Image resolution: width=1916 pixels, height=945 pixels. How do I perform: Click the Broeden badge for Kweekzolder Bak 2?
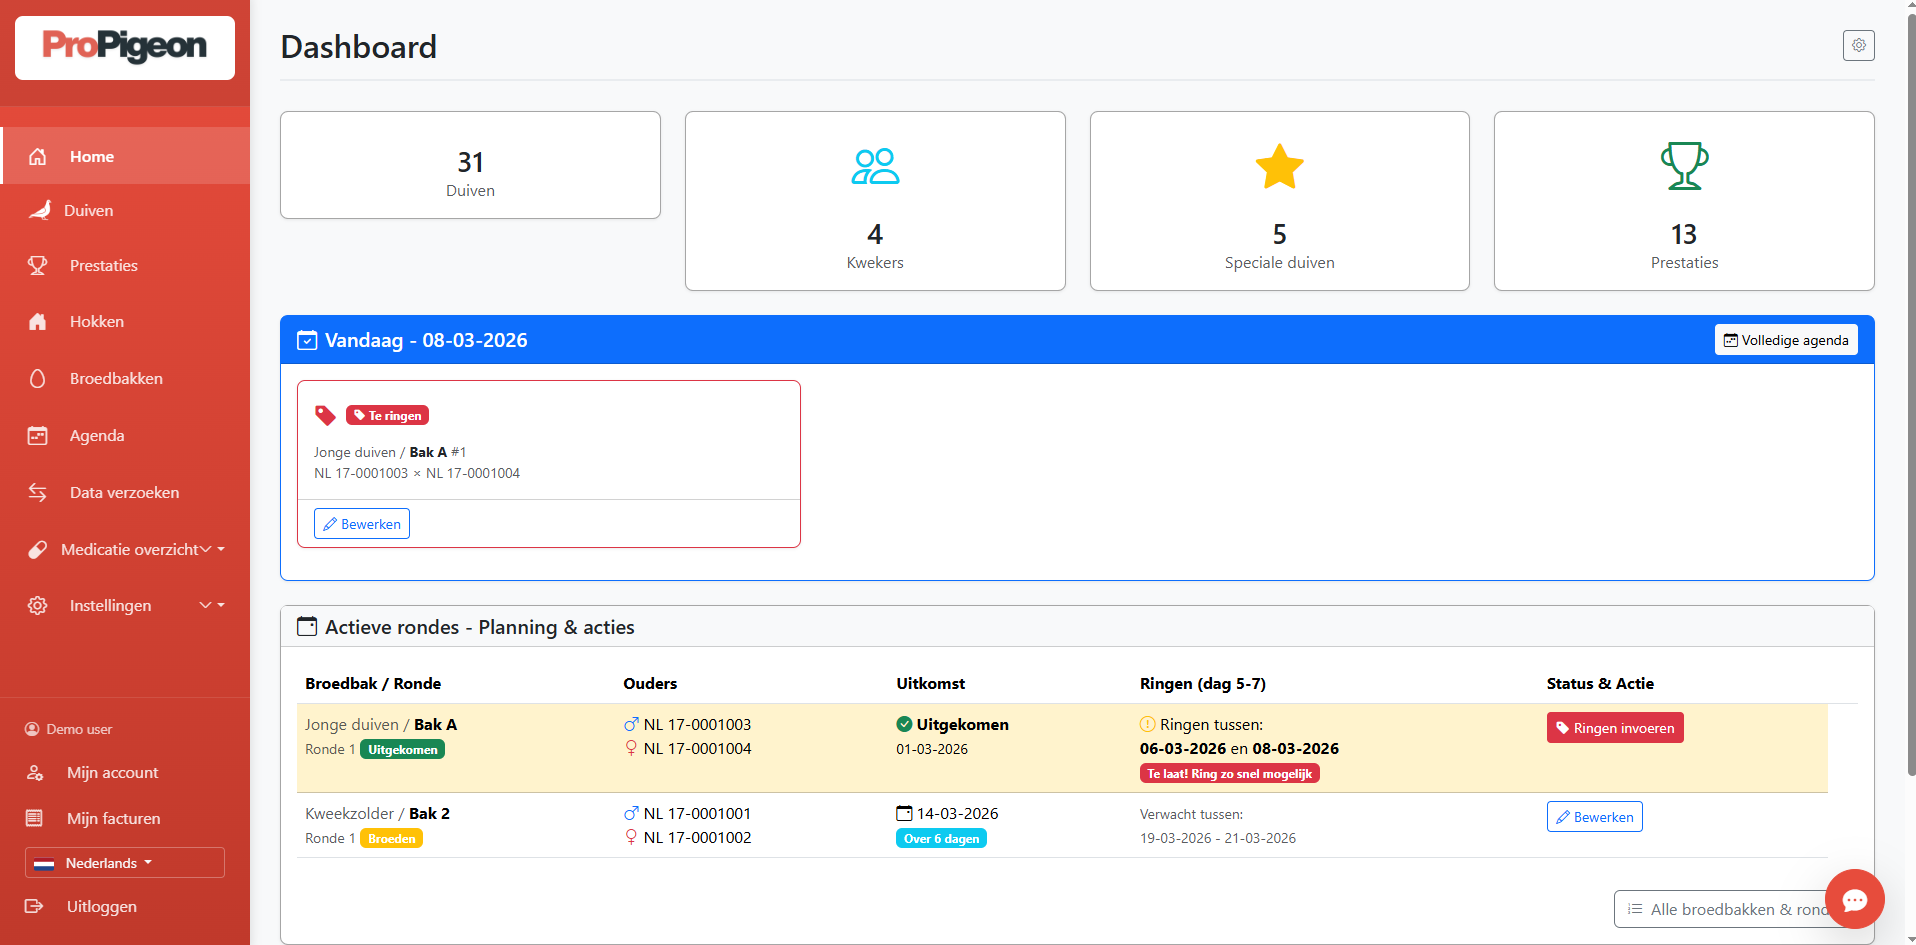pos(390,838)
